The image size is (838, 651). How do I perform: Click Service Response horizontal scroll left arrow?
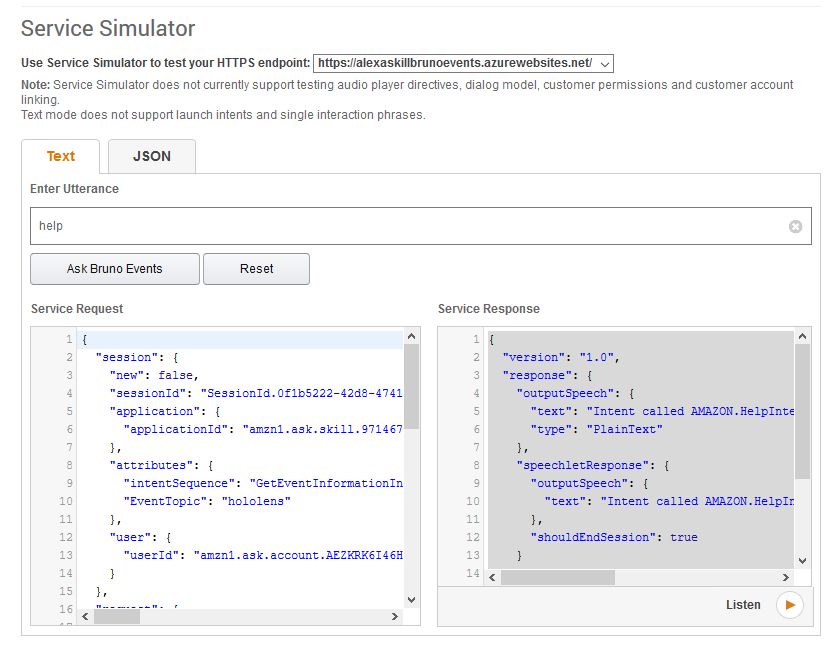click(x=492, y=578)
